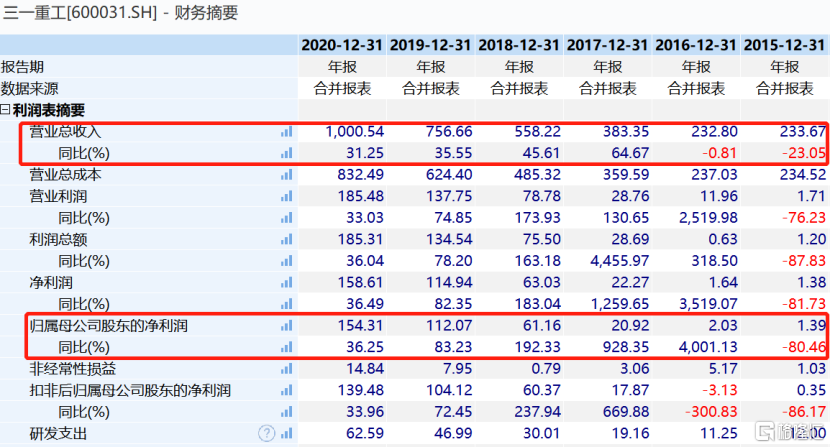
Task: Select the red -23.05 growth cell
Action: (804, 154)
